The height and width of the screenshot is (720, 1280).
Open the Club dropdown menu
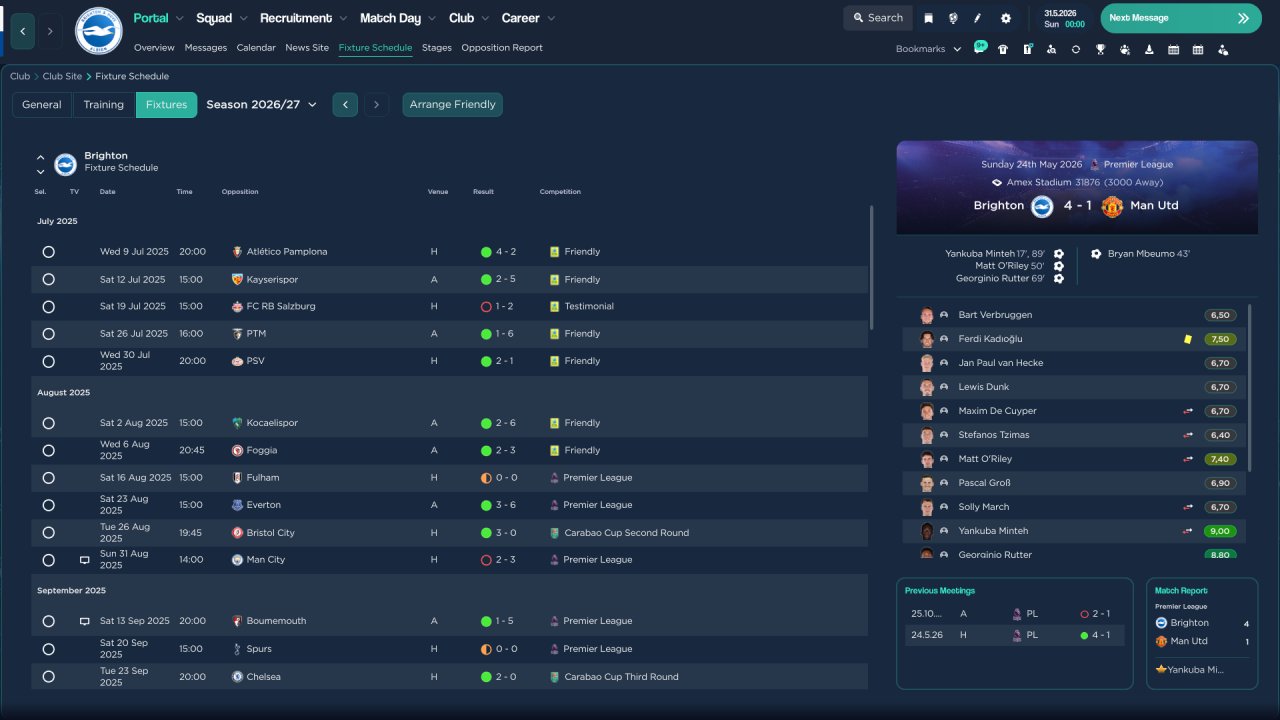click(469, 18)
